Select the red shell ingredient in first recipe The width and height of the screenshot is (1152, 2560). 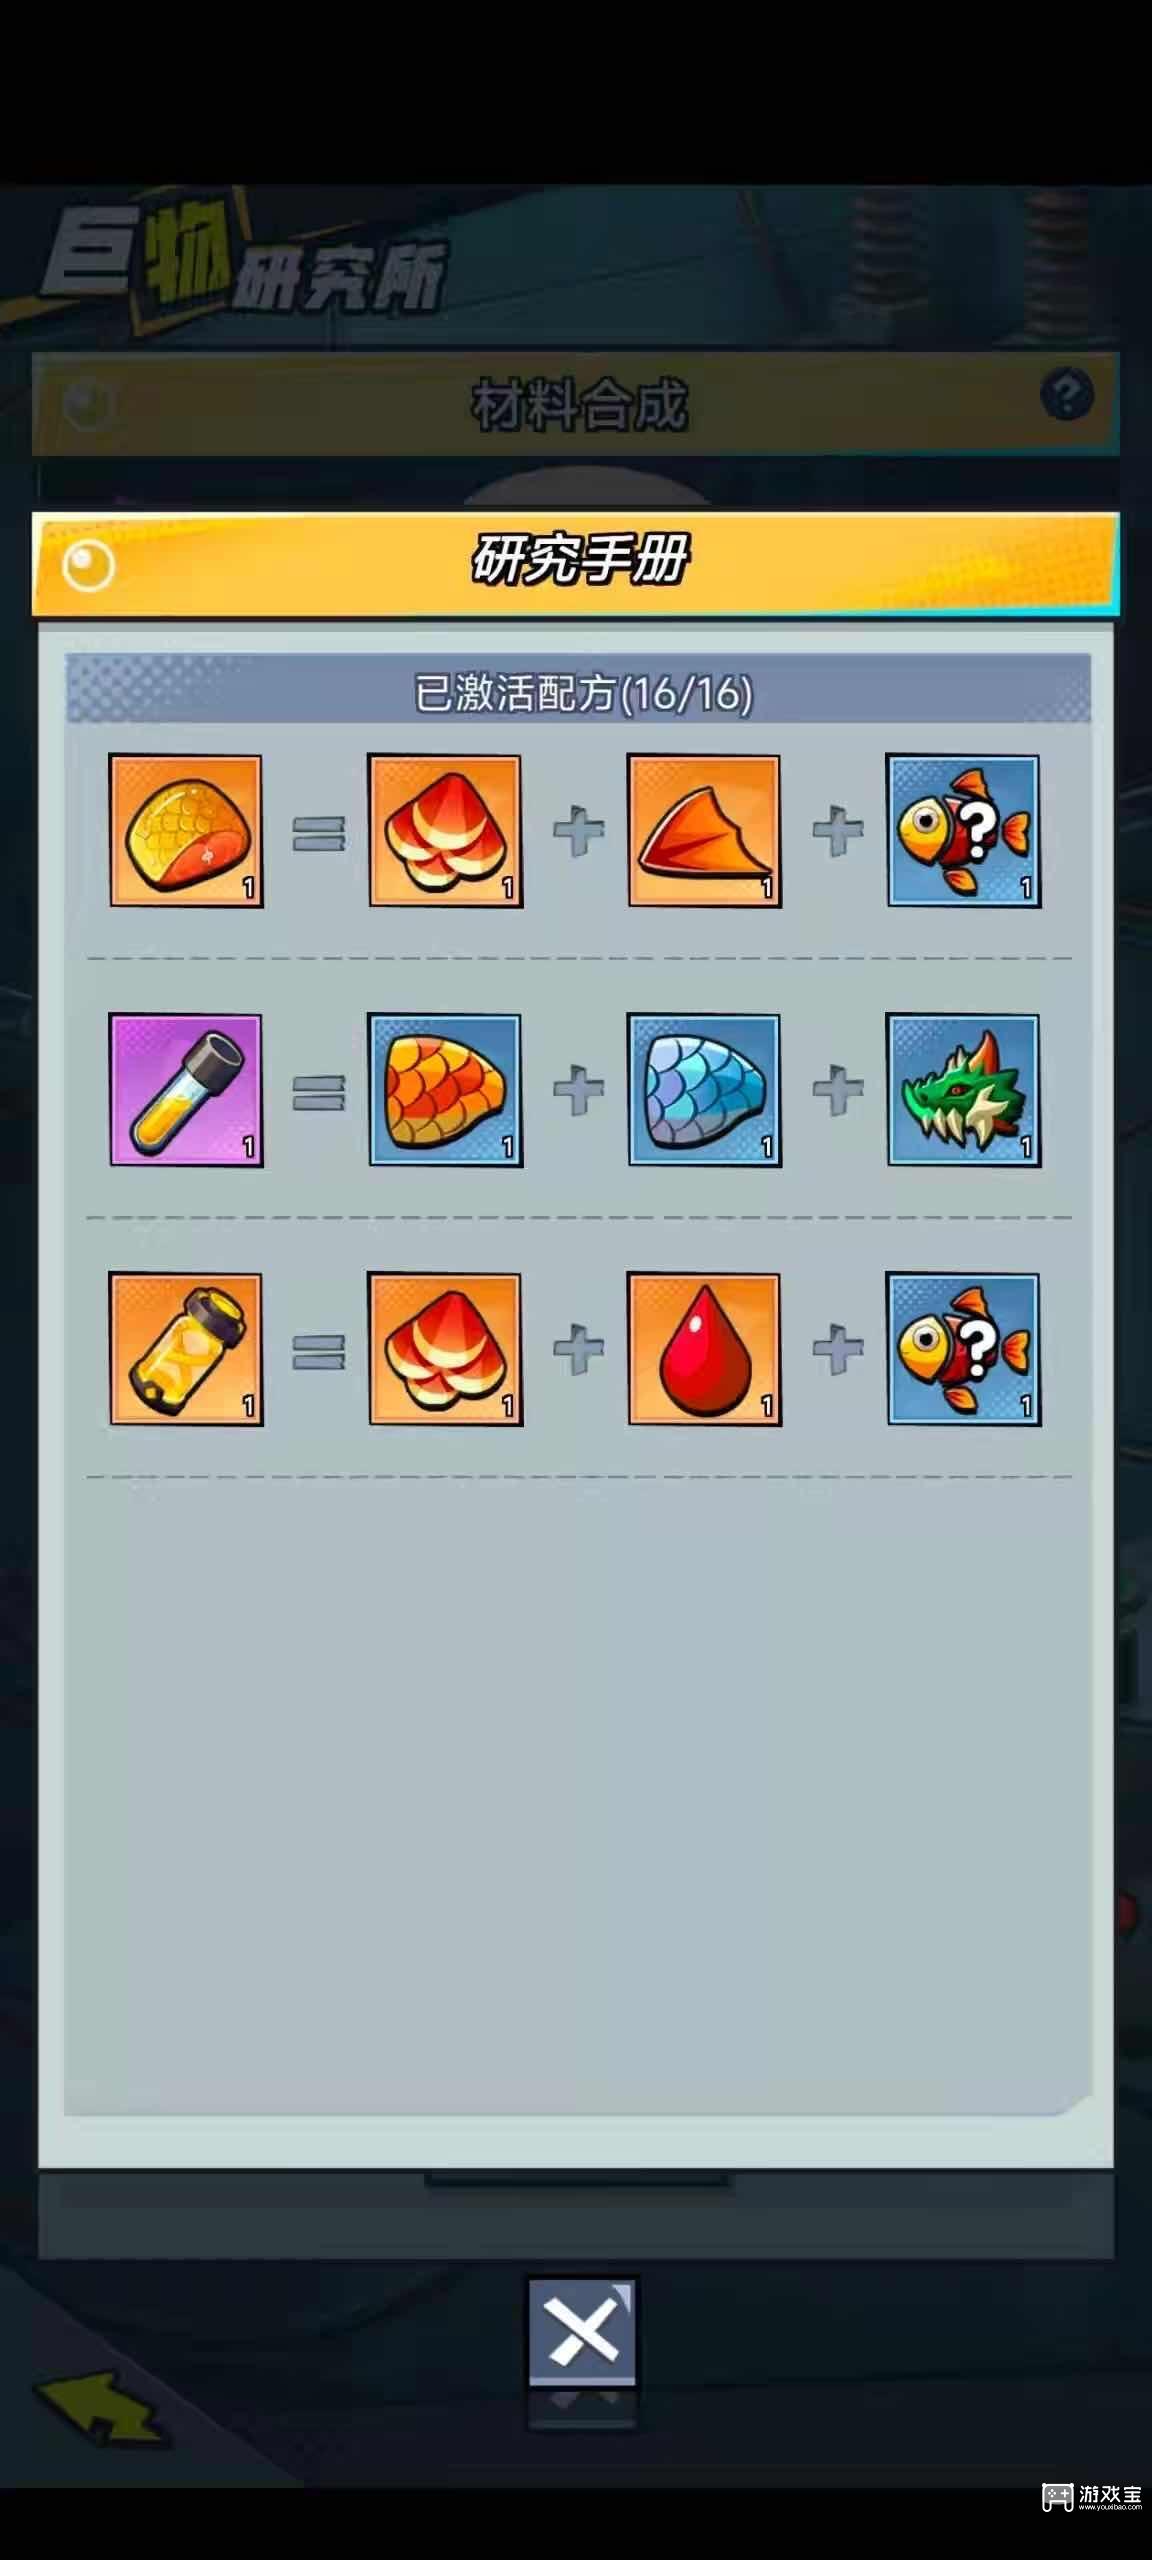coord(445,831)
